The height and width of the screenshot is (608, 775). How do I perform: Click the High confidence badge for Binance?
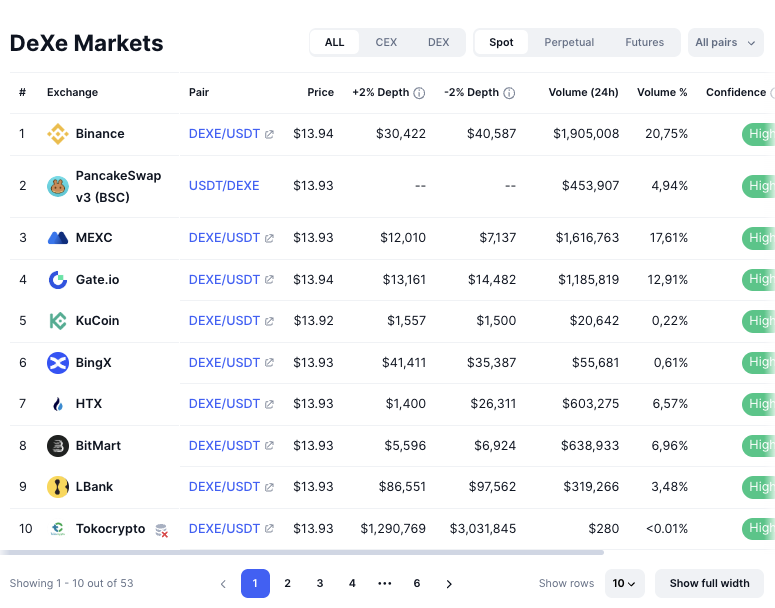click(x=758, y=134)
